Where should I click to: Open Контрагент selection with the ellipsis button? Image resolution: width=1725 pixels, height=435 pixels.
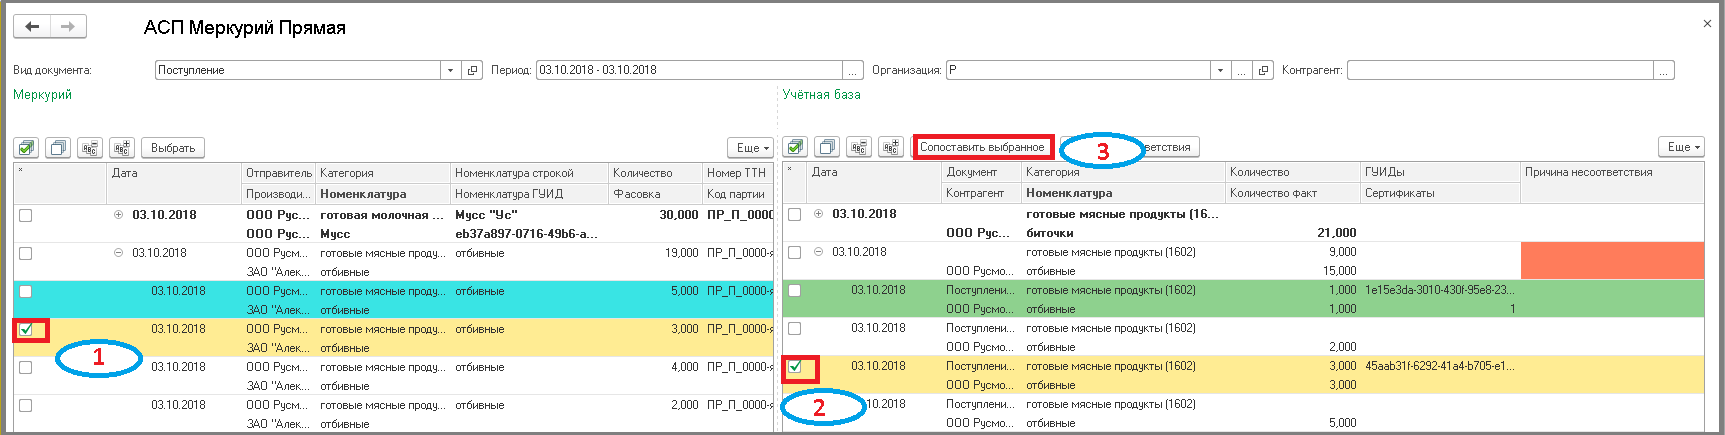tap(1664, 70)
